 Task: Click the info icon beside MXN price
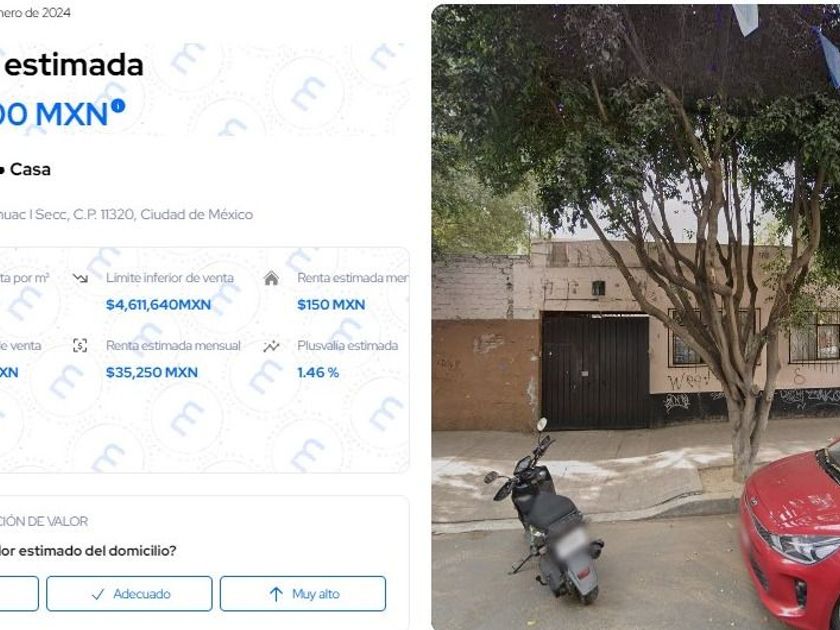click(x=118, y=106)
